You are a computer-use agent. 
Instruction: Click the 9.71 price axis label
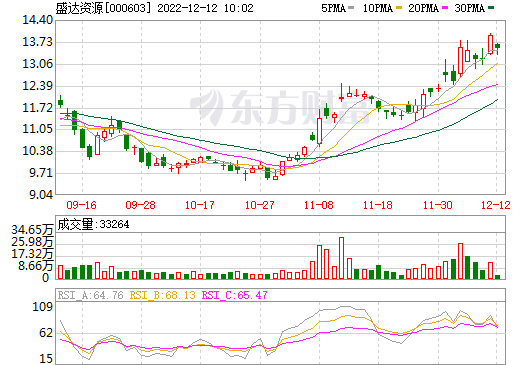point(41,173)
